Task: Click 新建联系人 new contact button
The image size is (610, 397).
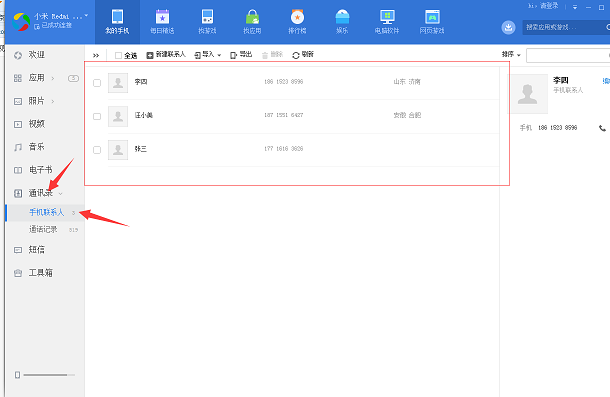Action: tap(166, 55)
